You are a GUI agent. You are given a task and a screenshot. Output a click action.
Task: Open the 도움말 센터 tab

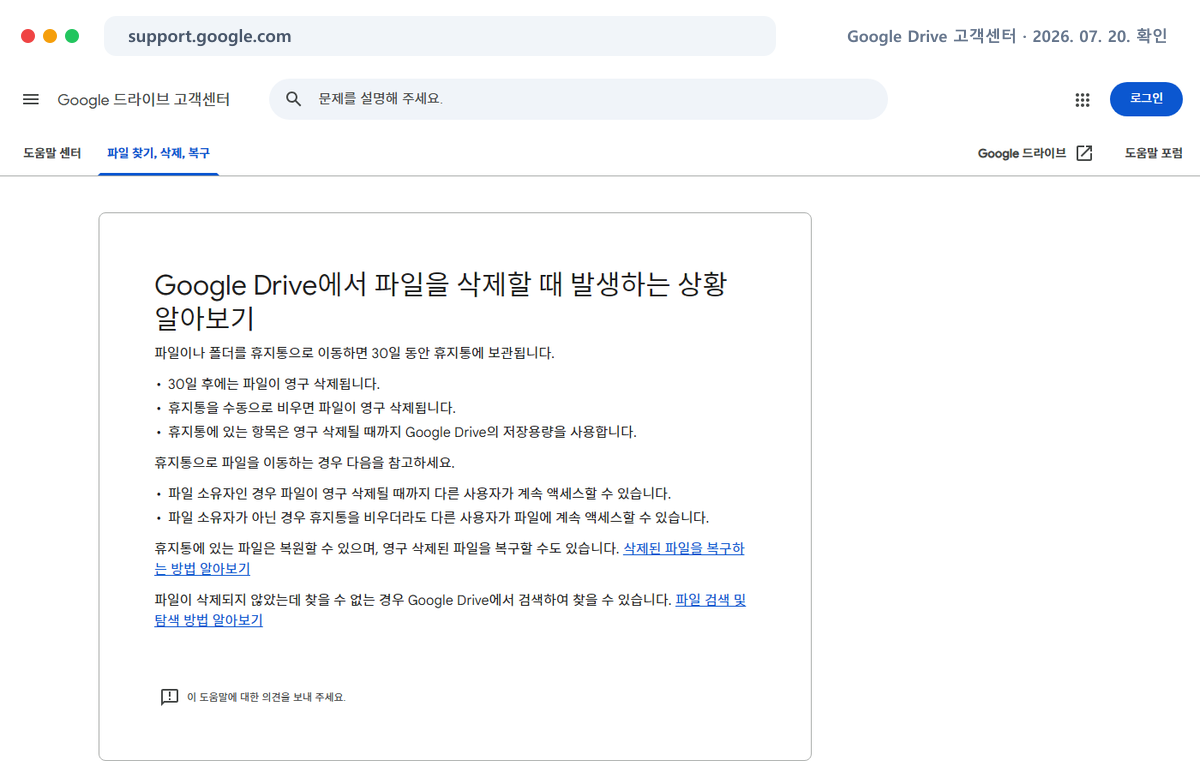click(x=52, y=153)
